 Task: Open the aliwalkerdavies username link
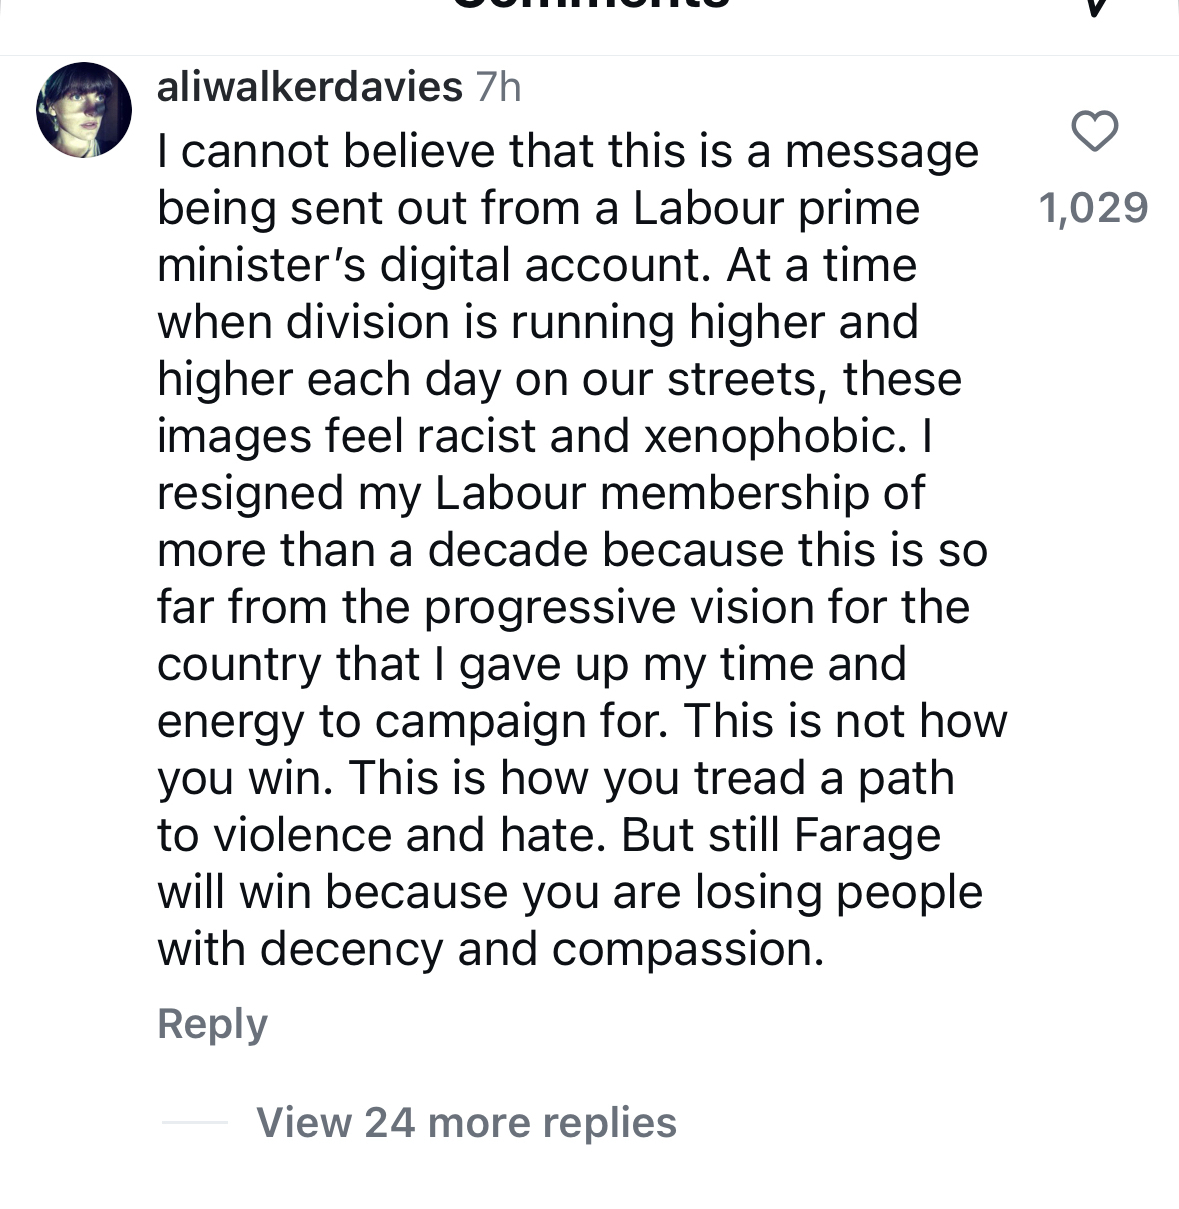pos(309,87)
